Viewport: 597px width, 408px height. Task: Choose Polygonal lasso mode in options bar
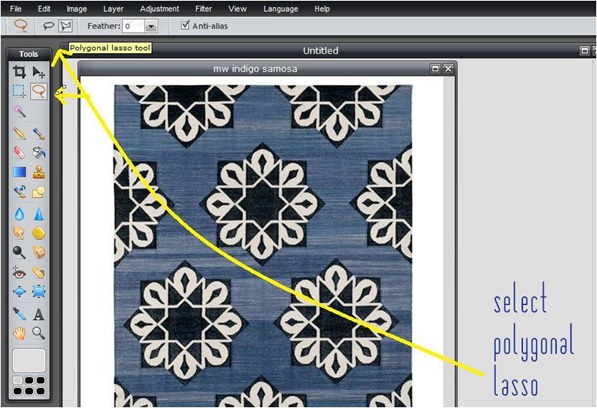(65, 26)
